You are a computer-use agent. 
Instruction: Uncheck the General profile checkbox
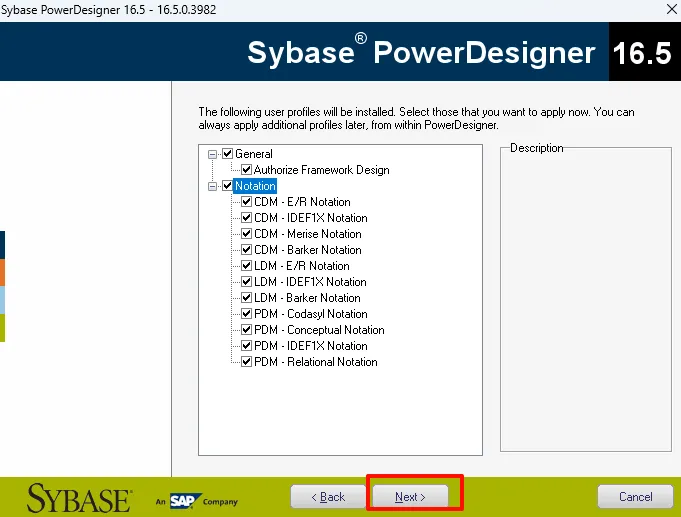coord(228,154)
